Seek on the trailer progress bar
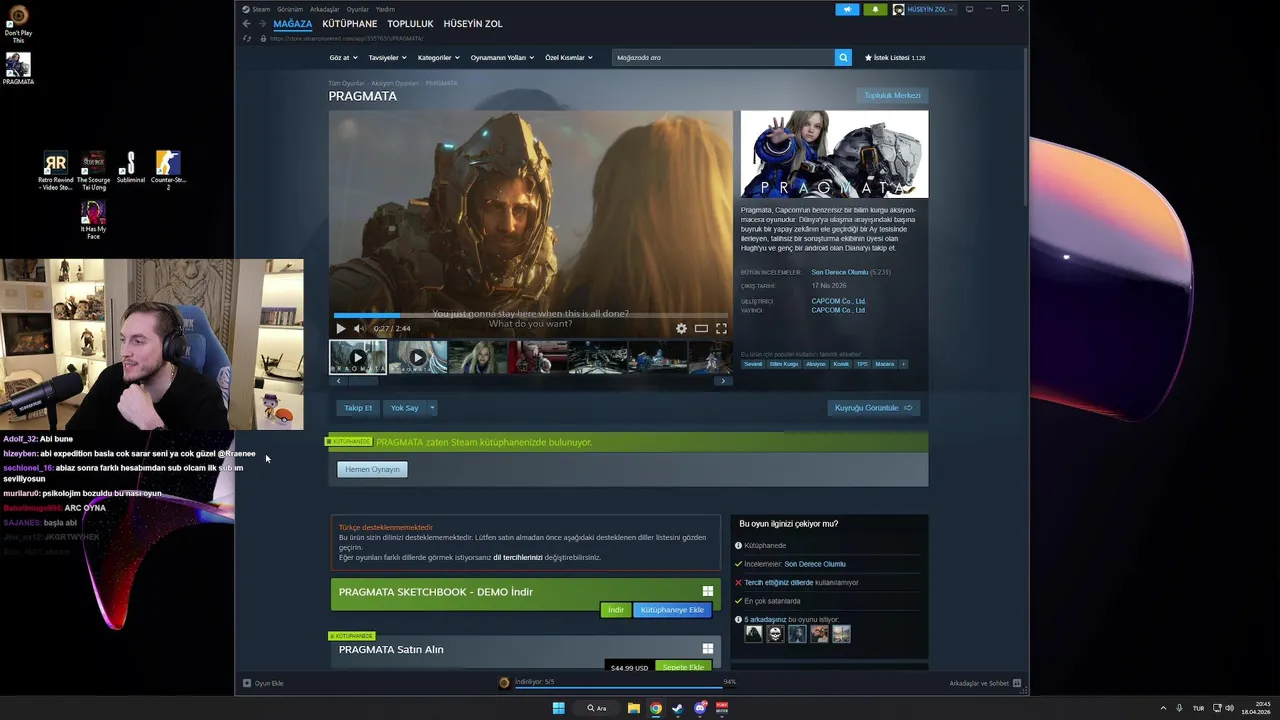 [531, 315]
